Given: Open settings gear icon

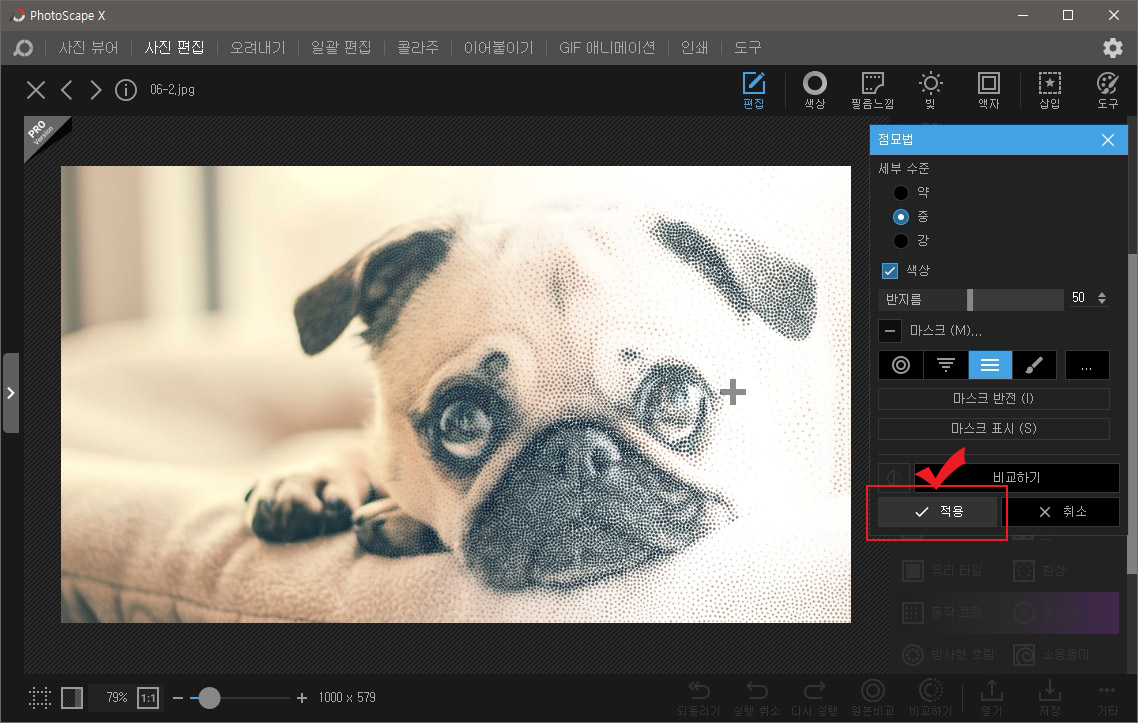Looking at the screenshot, I should pyautogui.click(x=1113, y=48).
